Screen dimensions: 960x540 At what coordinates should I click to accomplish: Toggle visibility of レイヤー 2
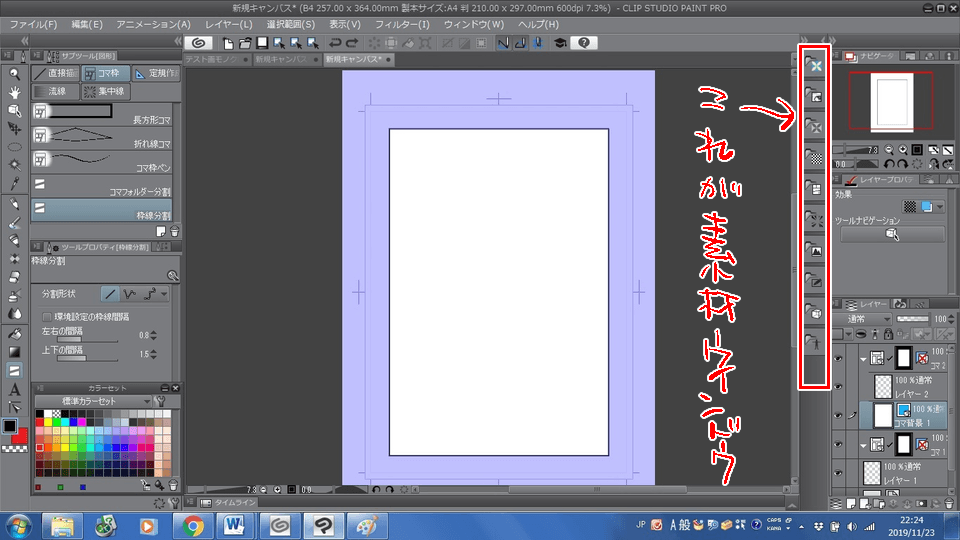[x=838, y=387]
